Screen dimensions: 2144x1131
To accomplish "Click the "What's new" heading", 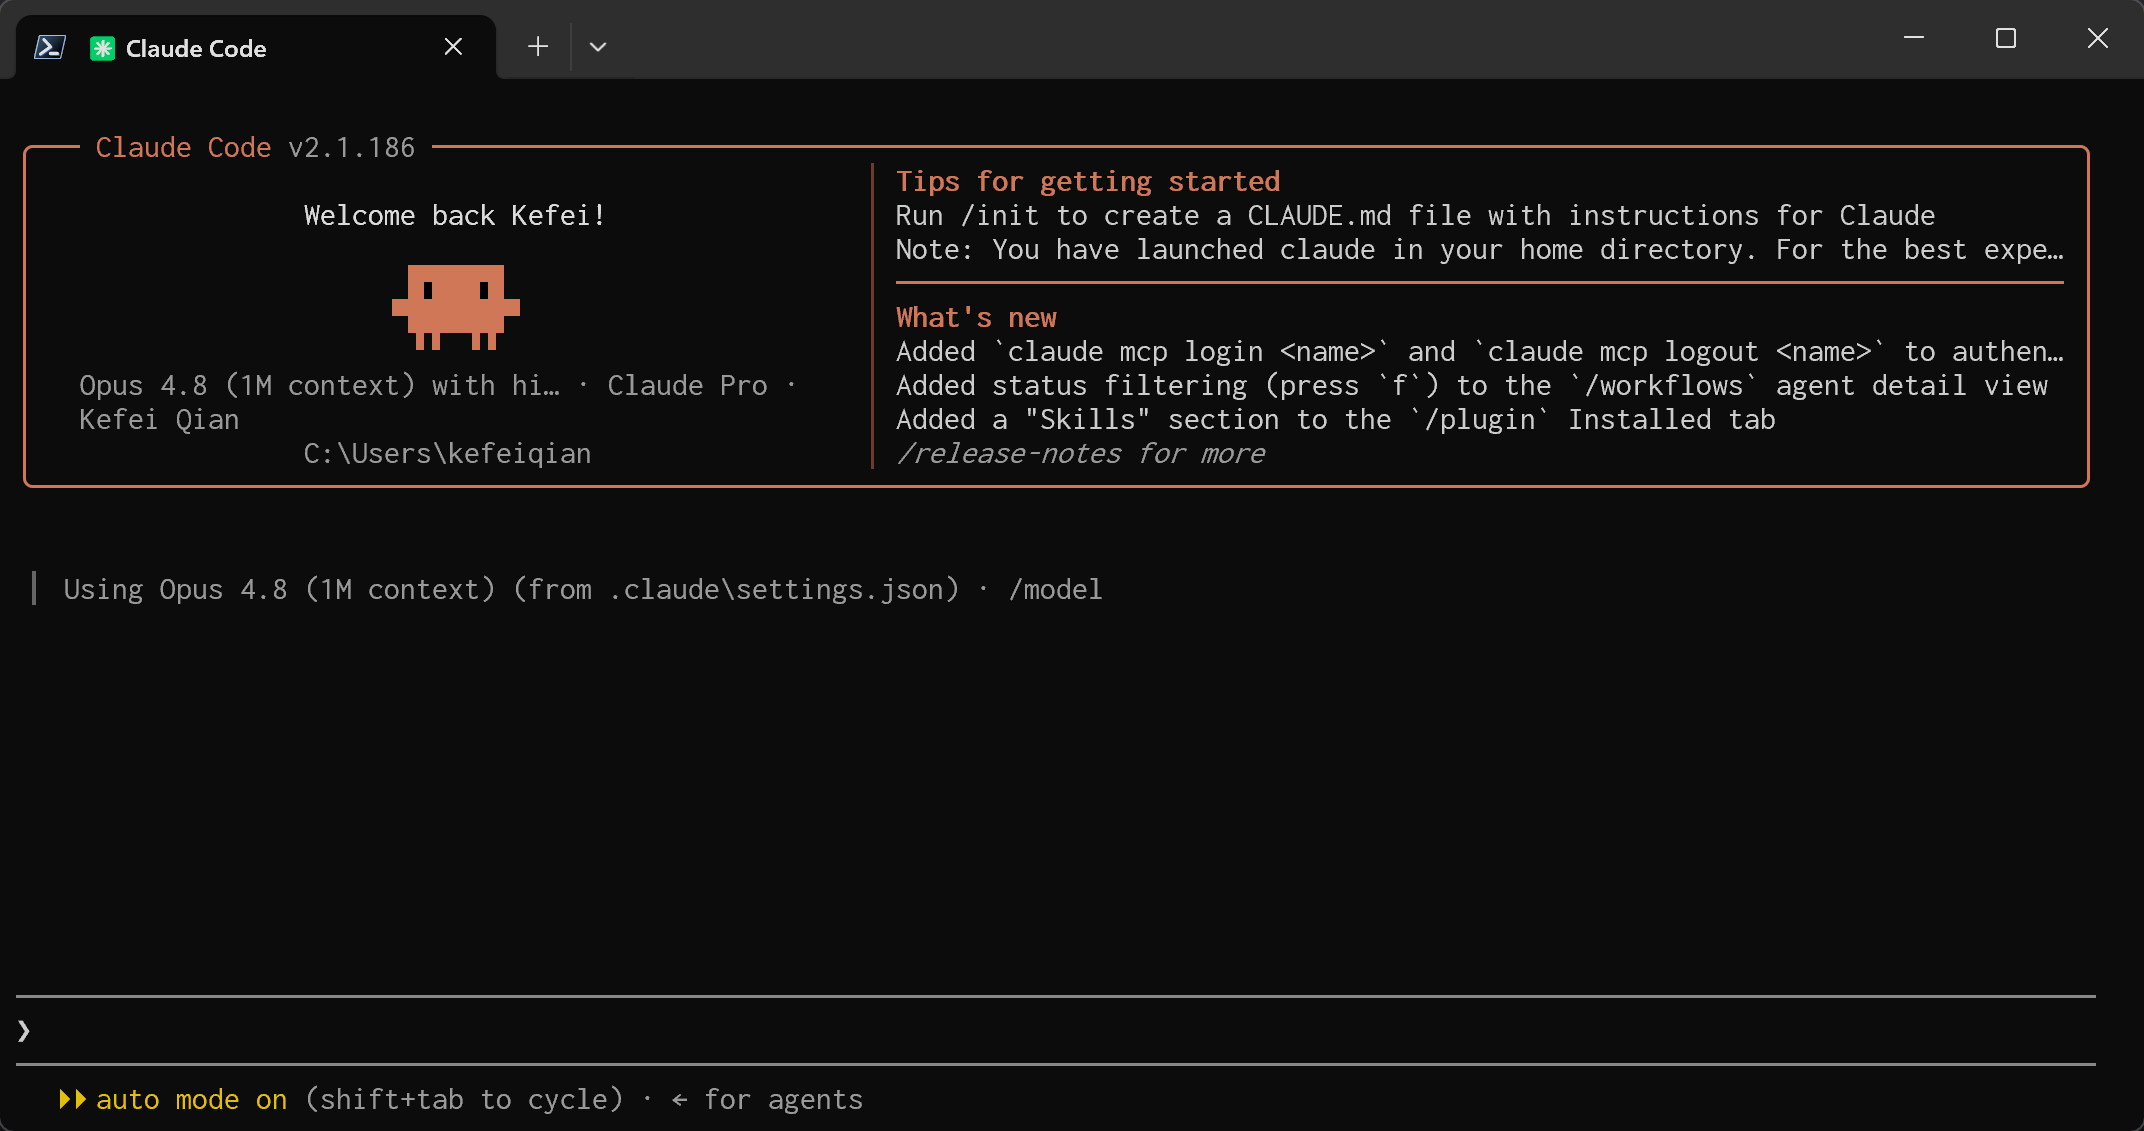I will coord(976,317).
